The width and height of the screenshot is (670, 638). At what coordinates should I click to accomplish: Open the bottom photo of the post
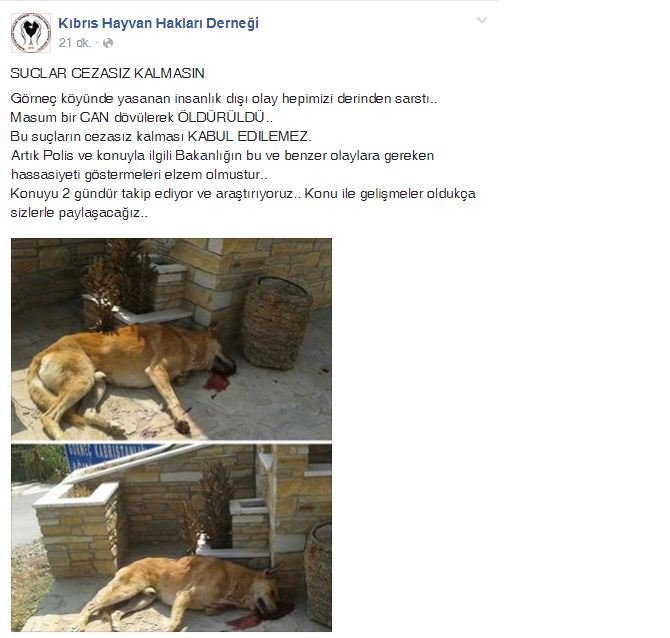coord(171,538)
